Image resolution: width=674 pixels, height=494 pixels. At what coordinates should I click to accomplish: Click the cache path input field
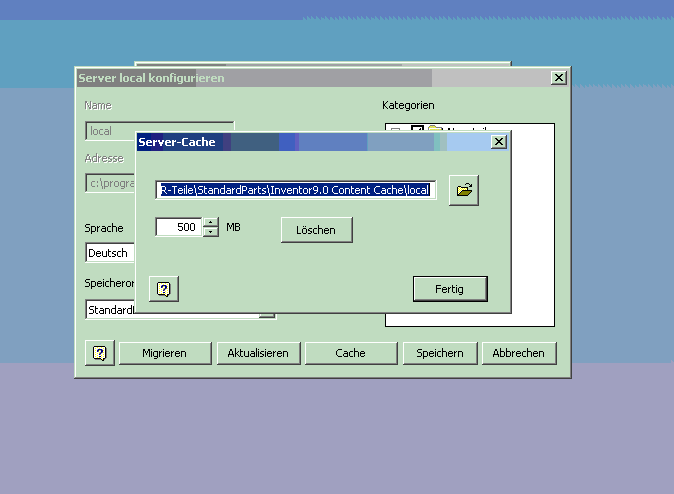tap(296, 190)
